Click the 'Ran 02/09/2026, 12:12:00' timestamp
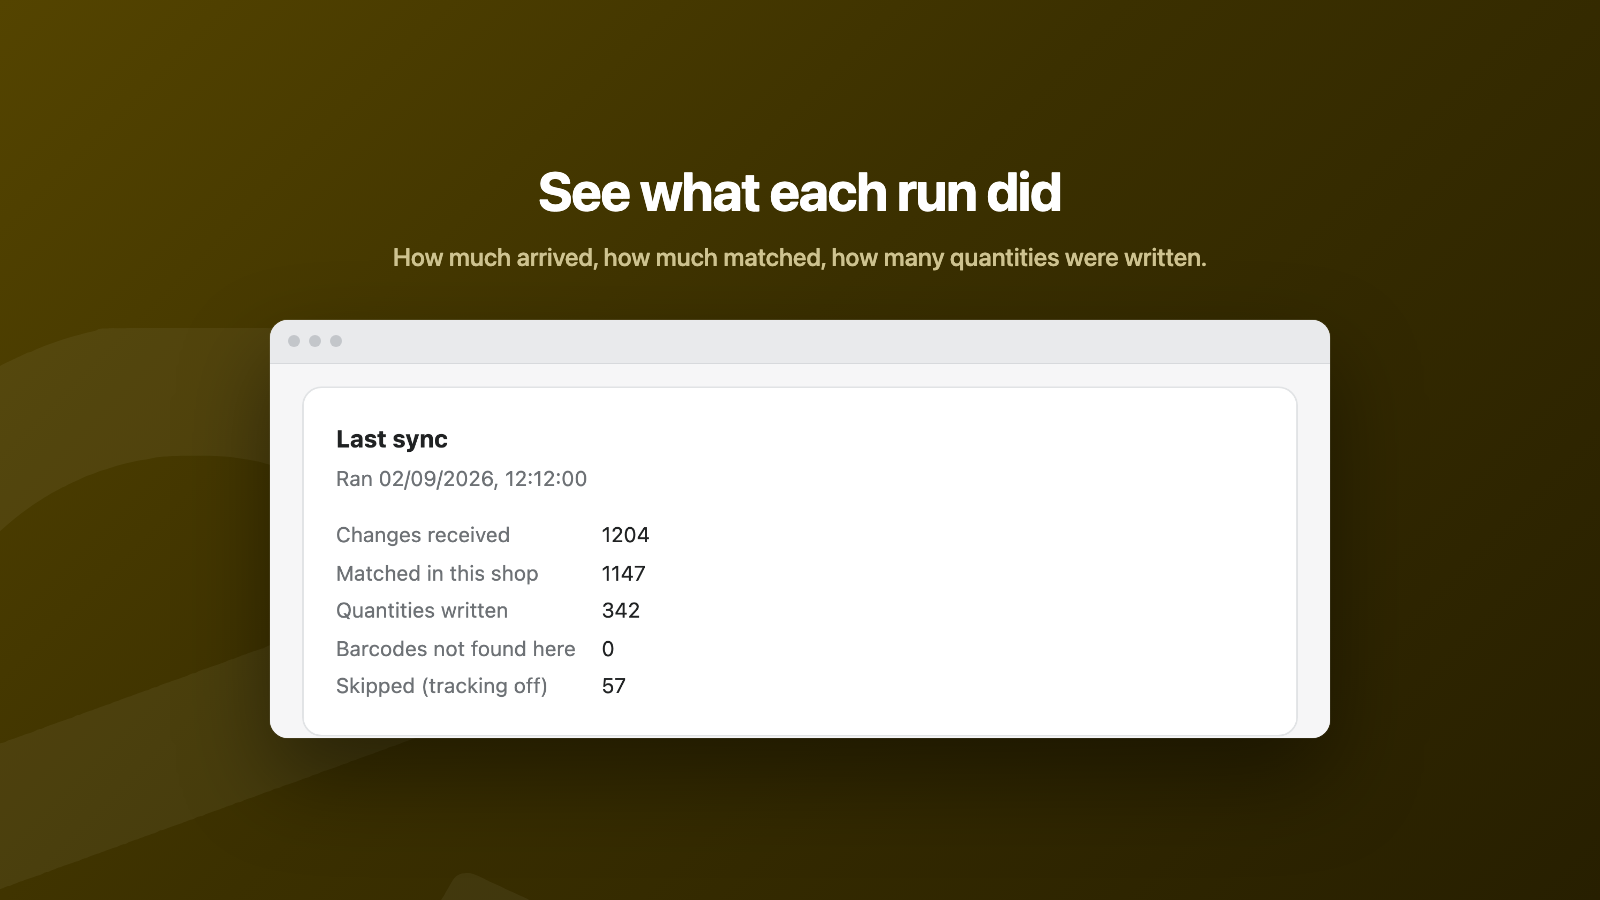 pos(461,479)
